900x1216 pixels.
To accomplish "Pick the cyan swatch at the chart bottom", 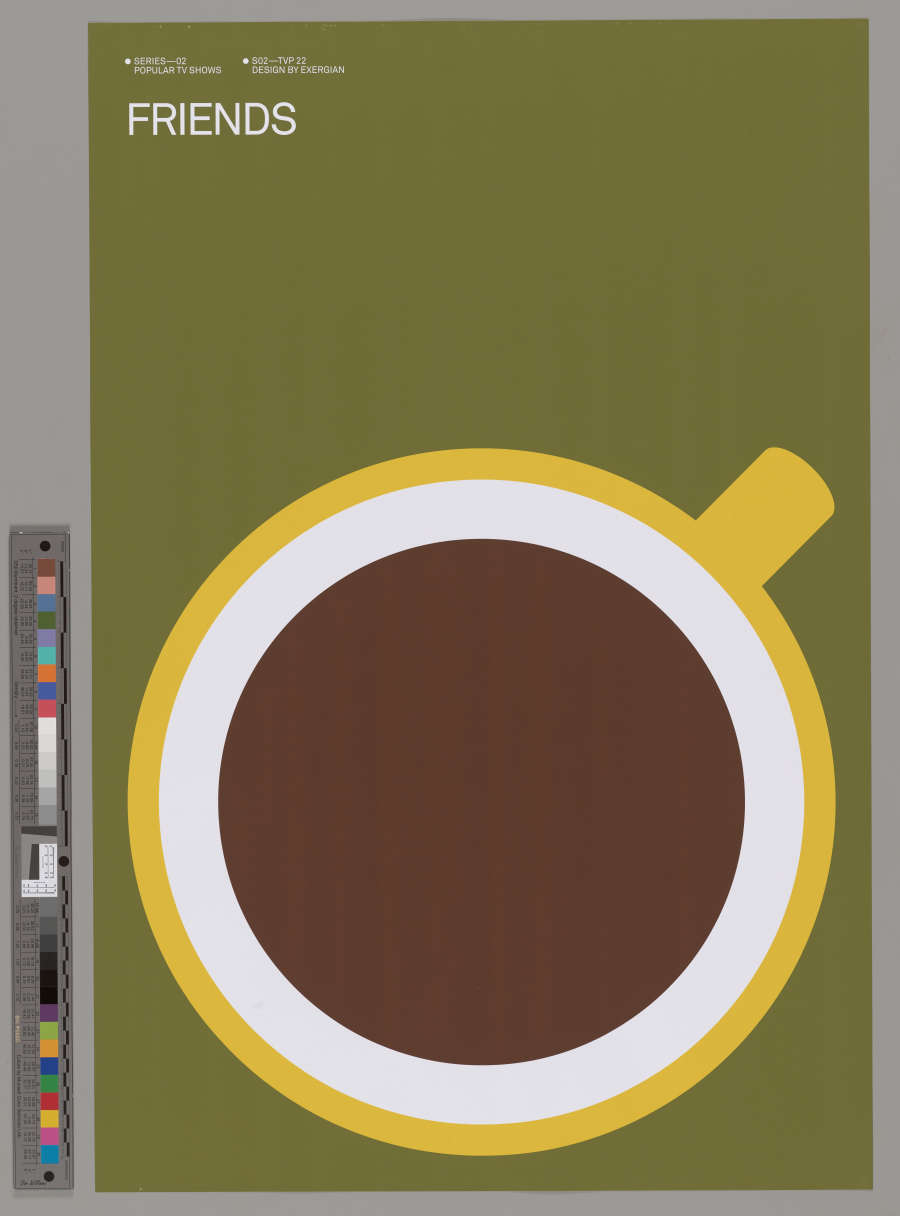I will coord(49,1154).
